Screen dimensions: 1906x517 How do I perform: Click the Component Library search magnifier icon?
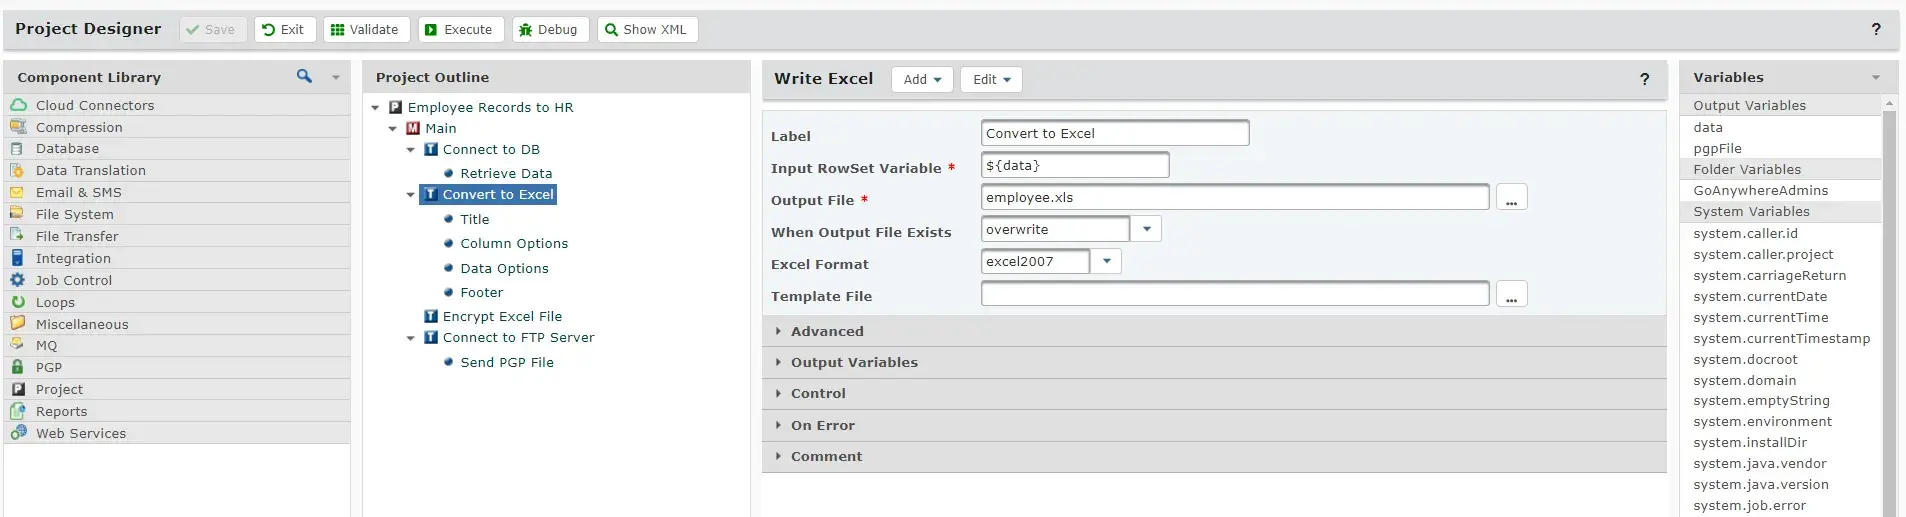(304, 76)
